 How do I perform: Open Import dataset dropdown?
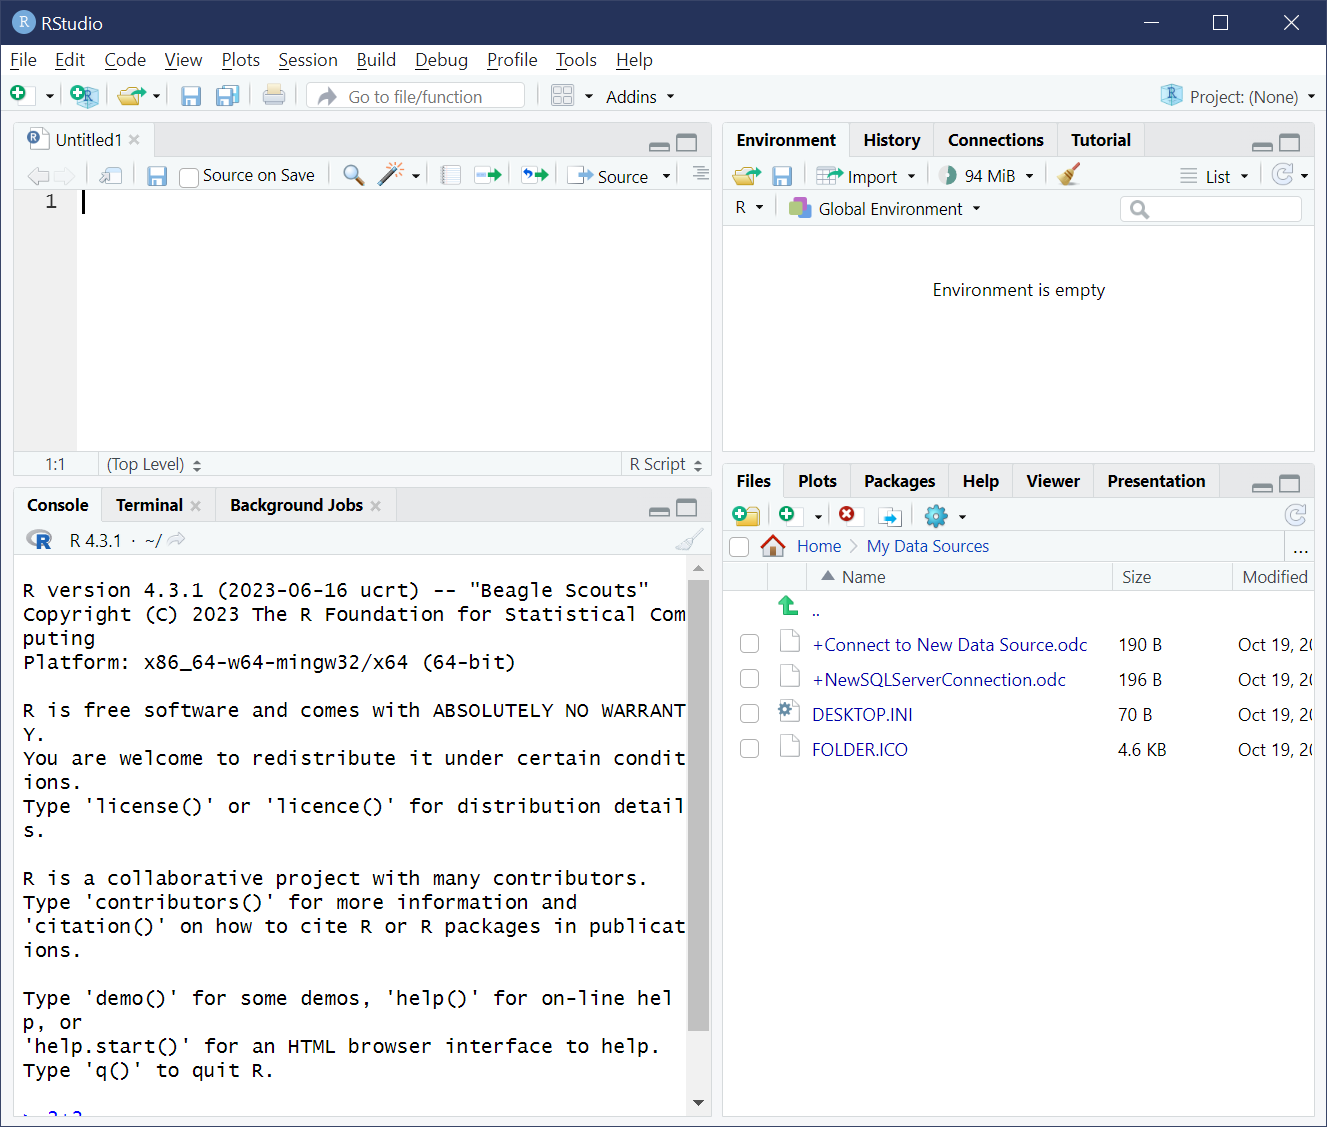tap(866, 176)
